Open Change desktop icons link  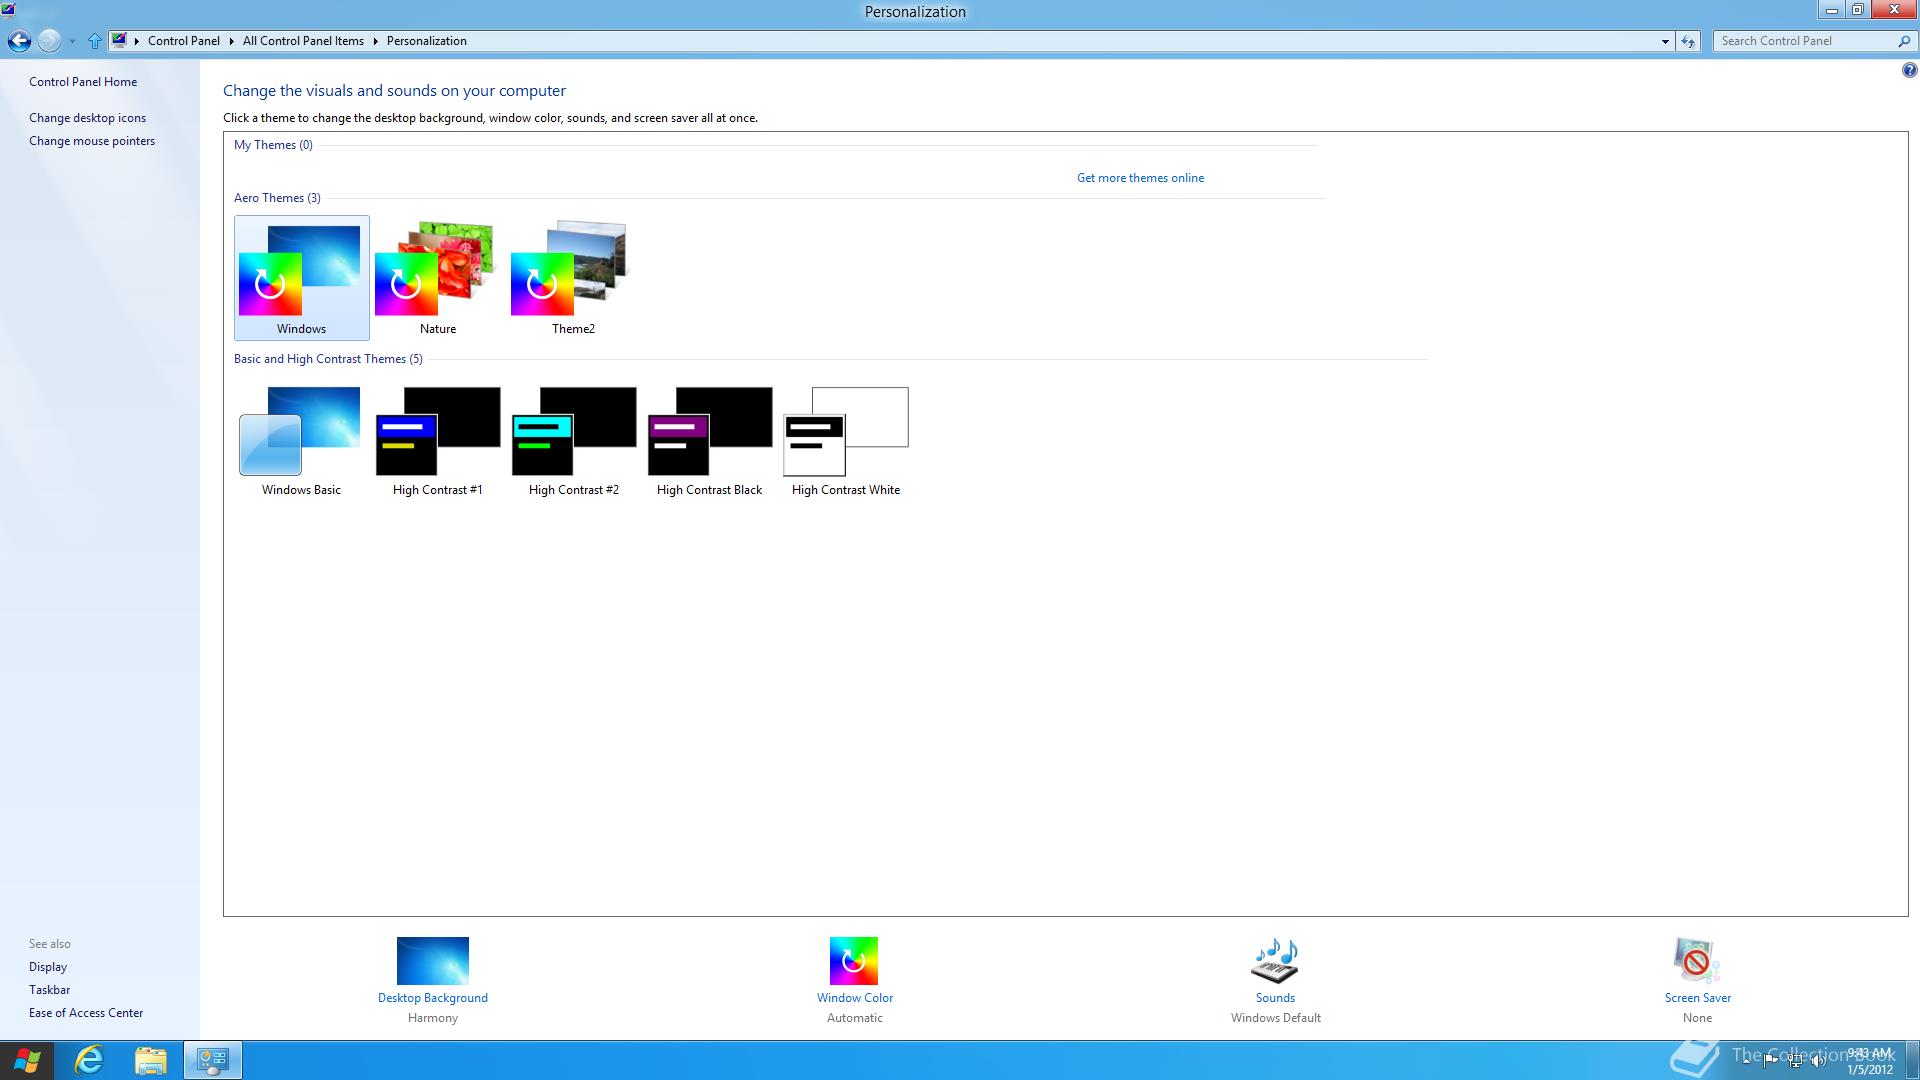(x=87, y=118)
